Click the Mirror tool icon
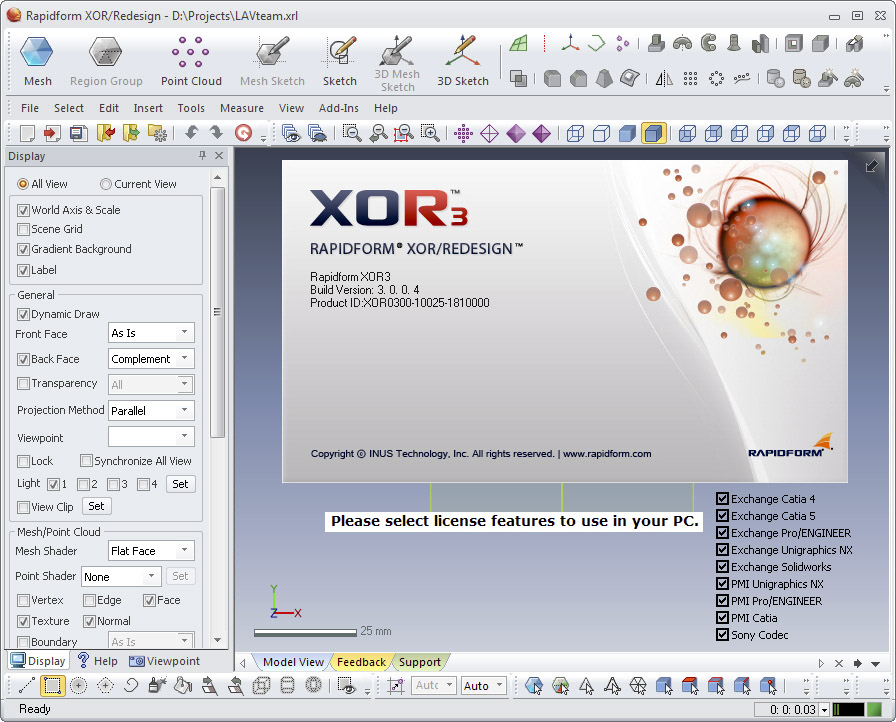The image size is (896, 722). point(663,78)
